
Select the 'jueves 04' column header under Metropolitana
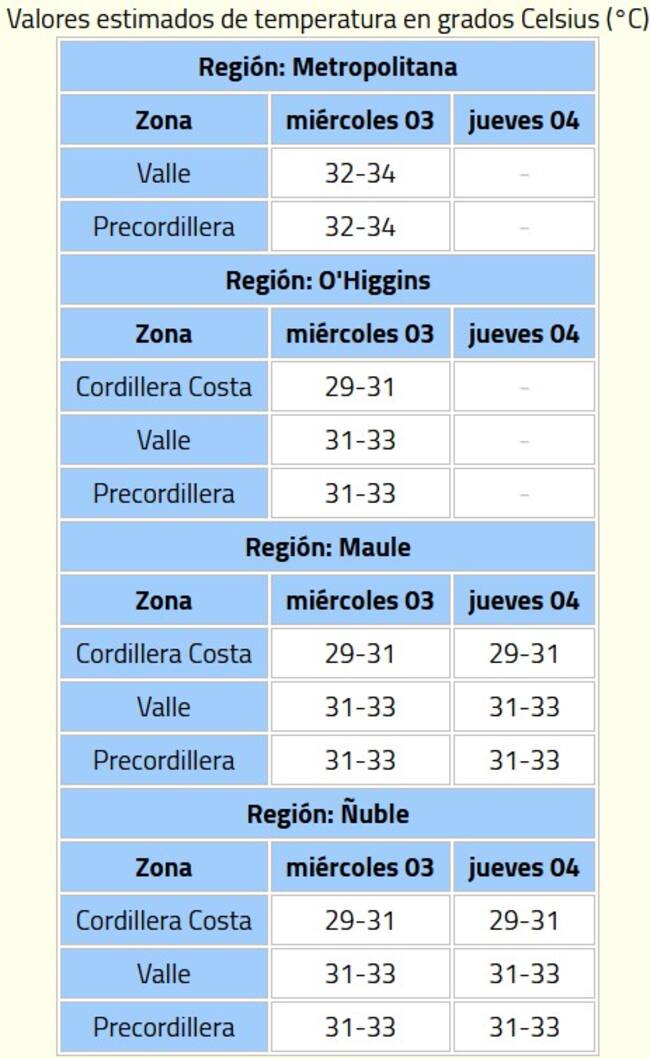click(x=523, y=121)
